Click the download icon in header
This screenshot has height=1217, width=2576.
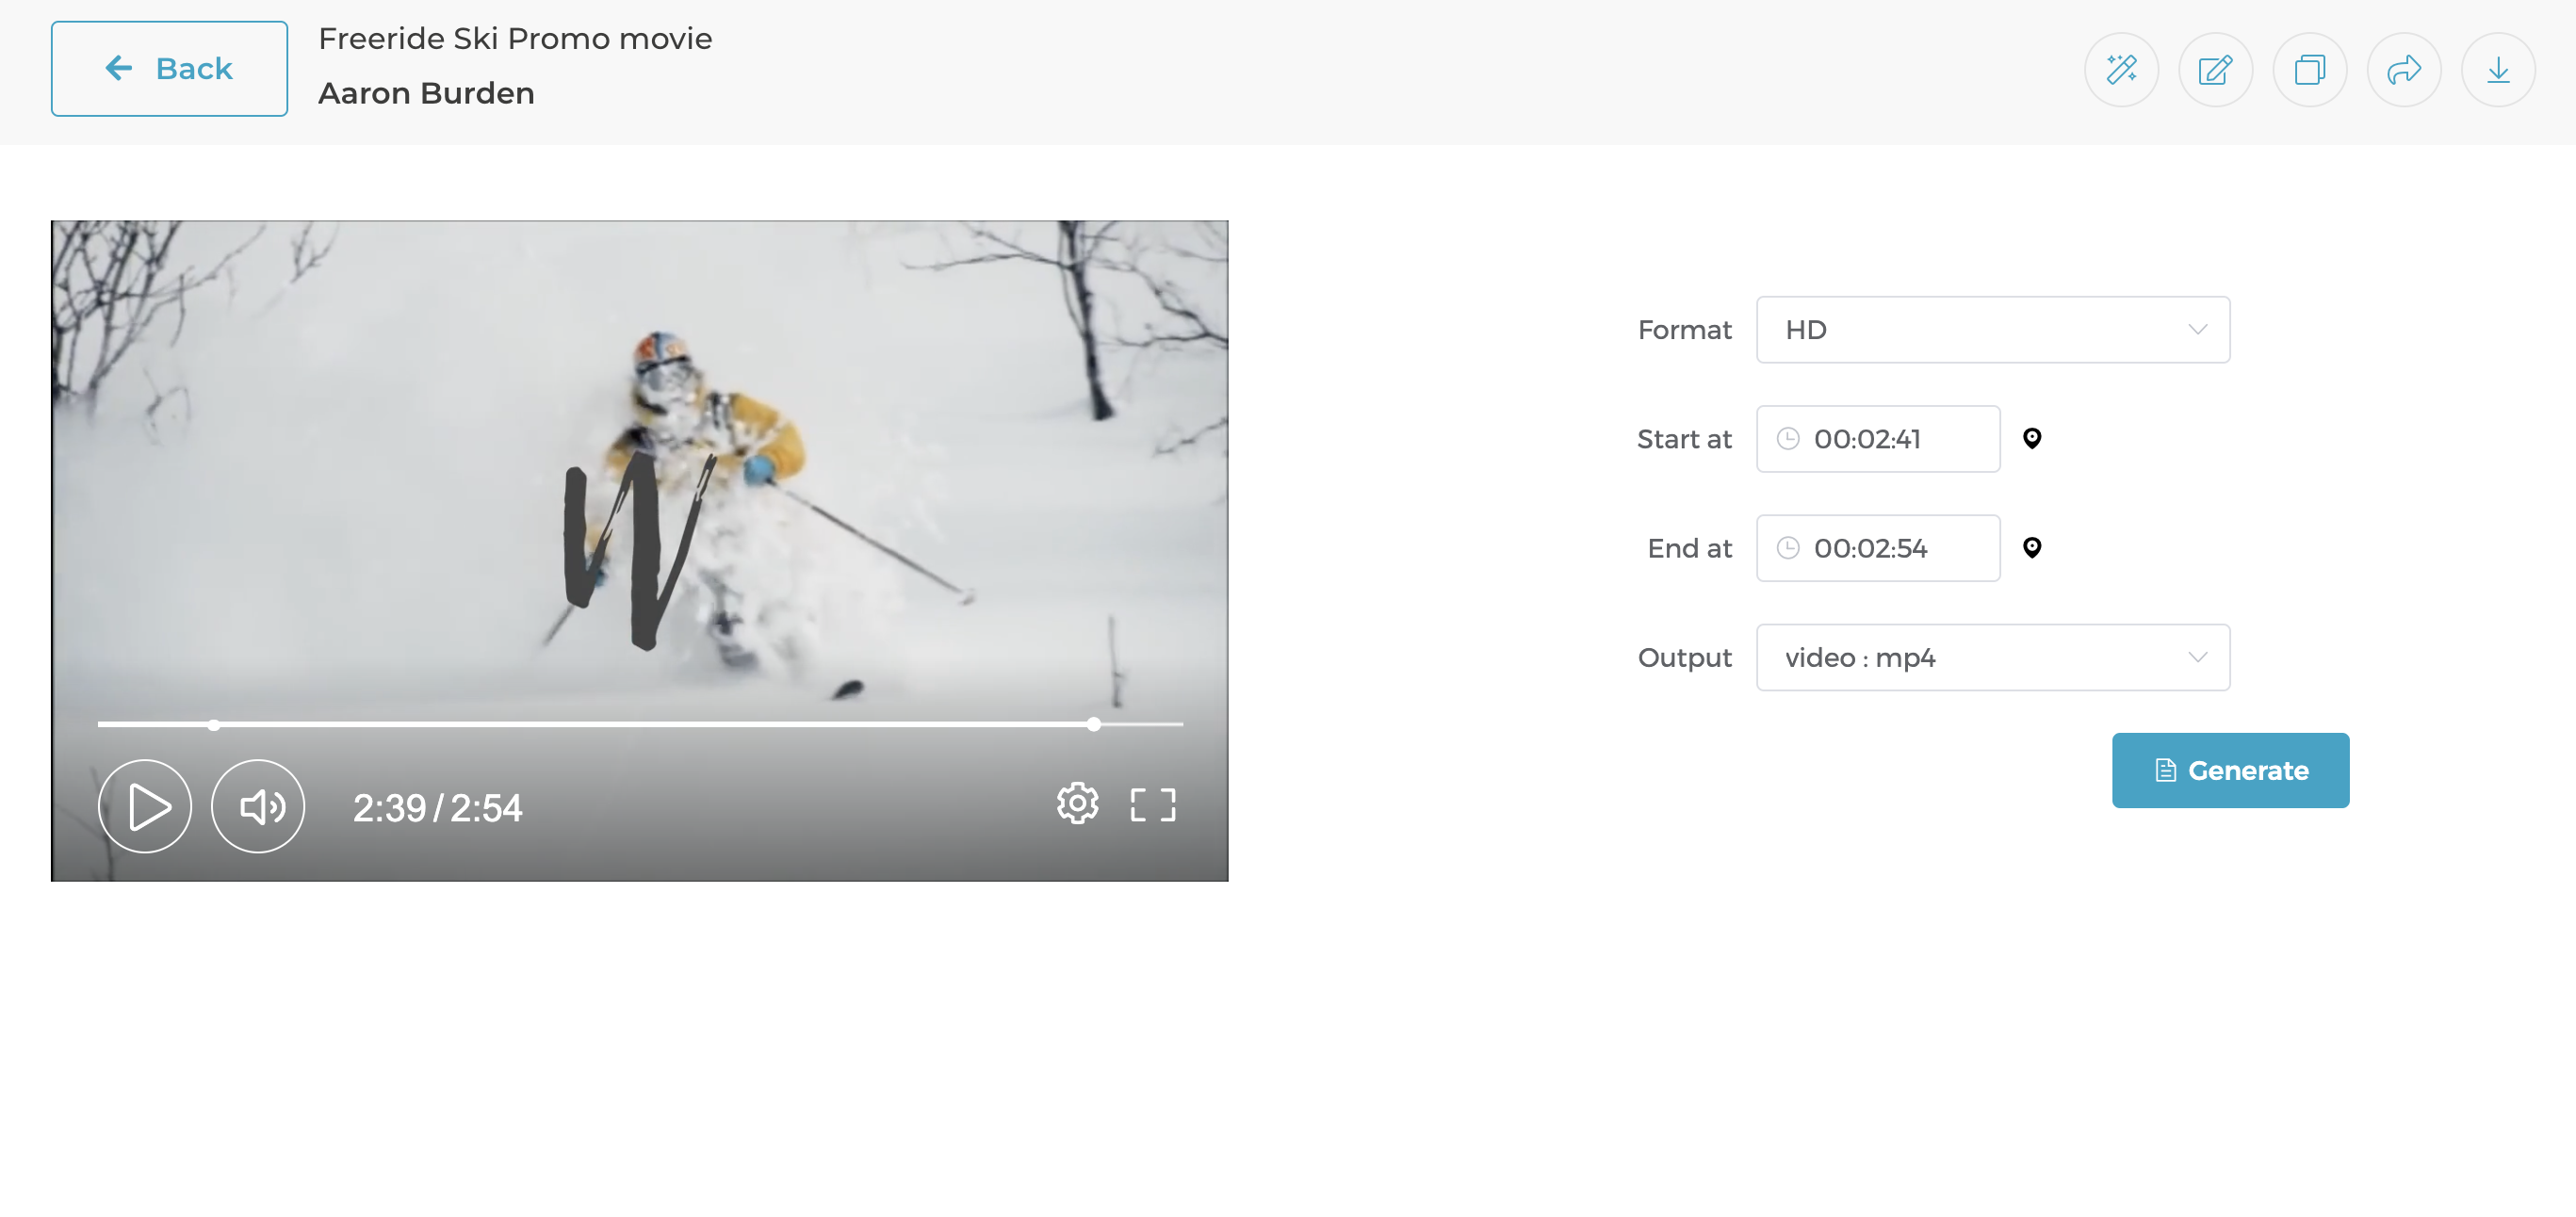(x=2497, y=70)
